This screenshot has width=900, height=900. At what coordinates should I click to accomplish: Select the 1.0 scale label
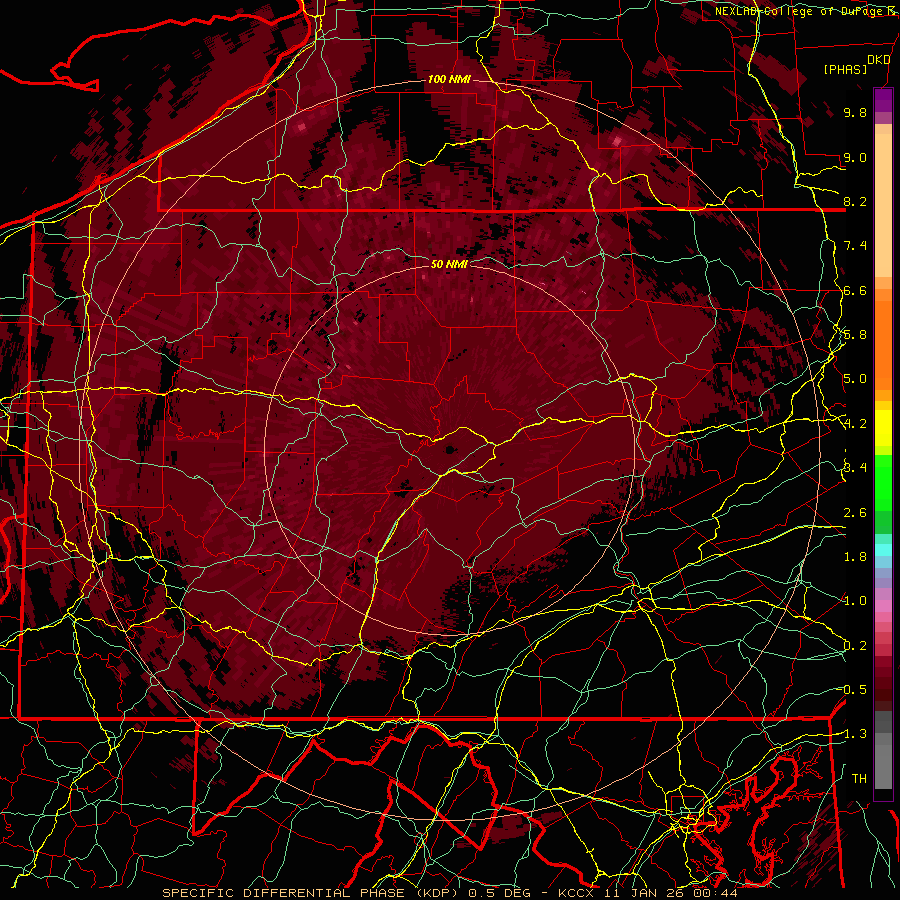point(855,601)
